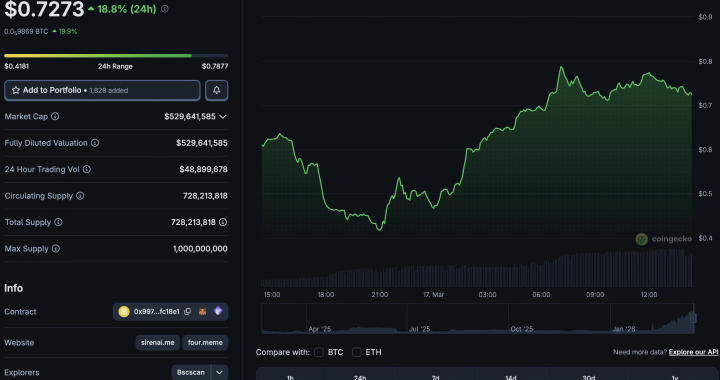This screenshot has height=380, width=720.
Task: Click info icon after Total Supply value 728,213,818
Action: (223, 222)
